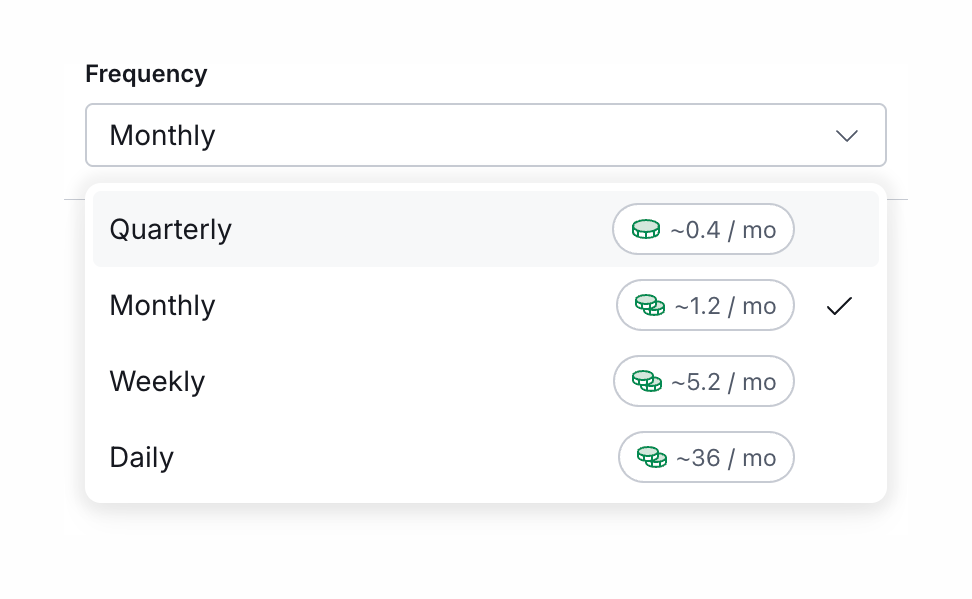Viewport: 972px width, 599px height.
Task: Click the ~0.4 / mo cost badge
Action: coord(703,229)
